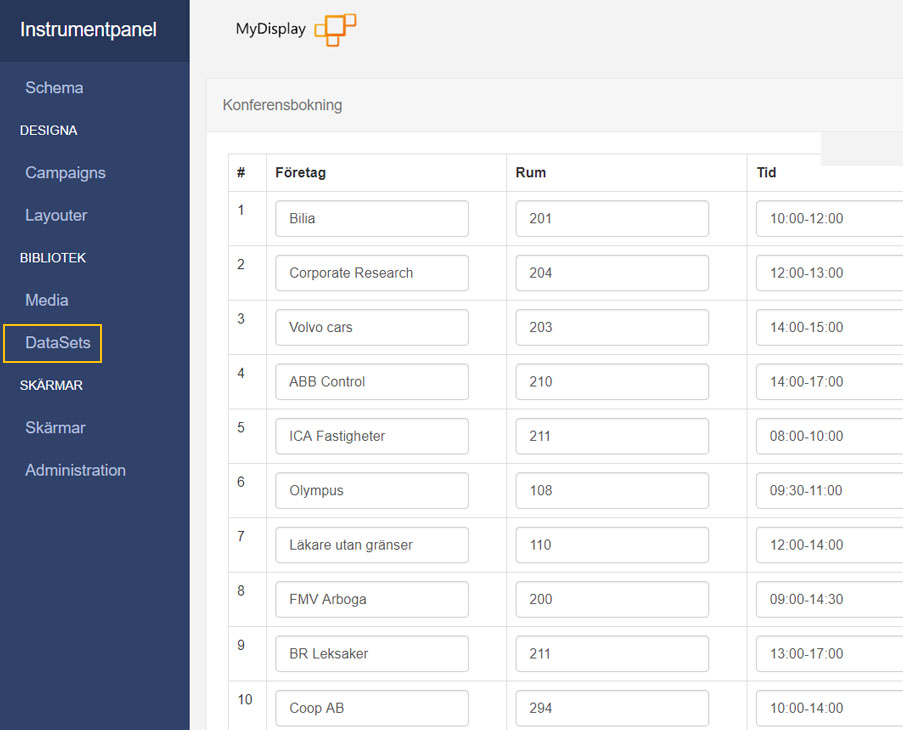
Task: Edit the Läkare utan gränser field
Action: click(372, 545)
